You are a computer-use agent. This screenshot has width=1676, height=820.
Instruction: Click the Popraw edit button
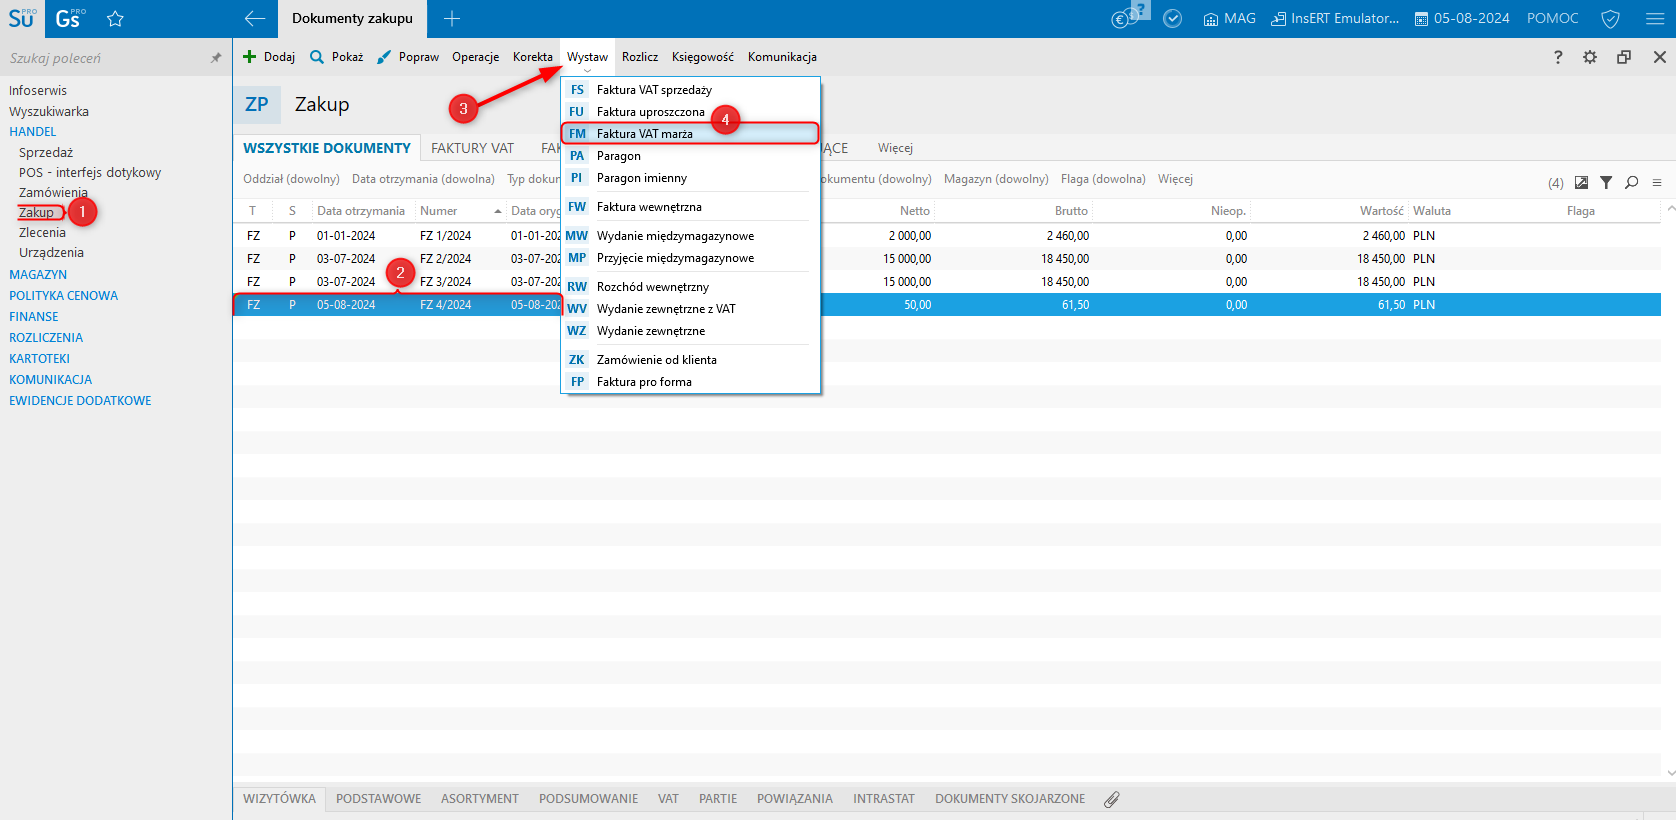(x=408, y=57)
